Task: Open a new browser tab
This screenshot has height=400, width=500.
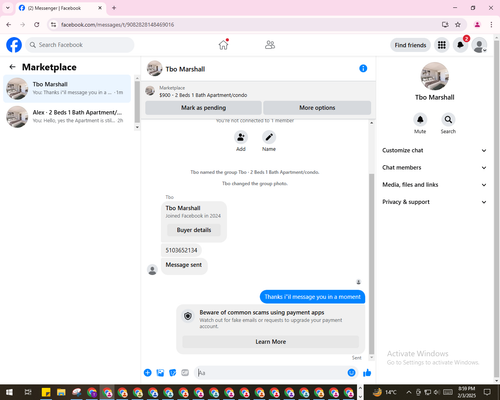Action: point(114,8)
